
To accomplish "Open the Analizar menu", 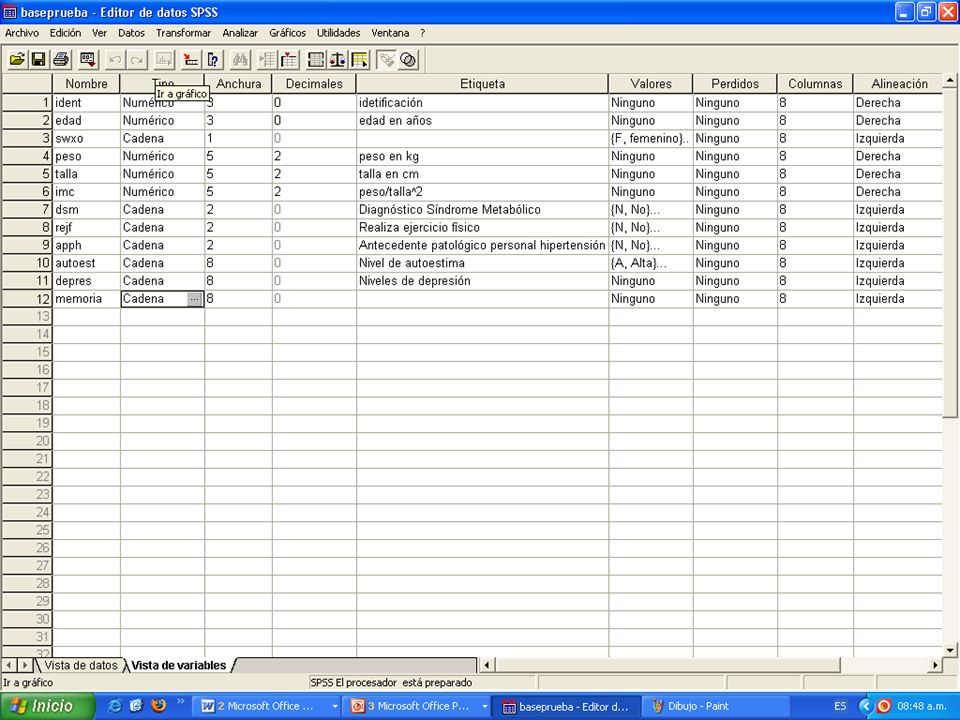I will click(240, 33).
